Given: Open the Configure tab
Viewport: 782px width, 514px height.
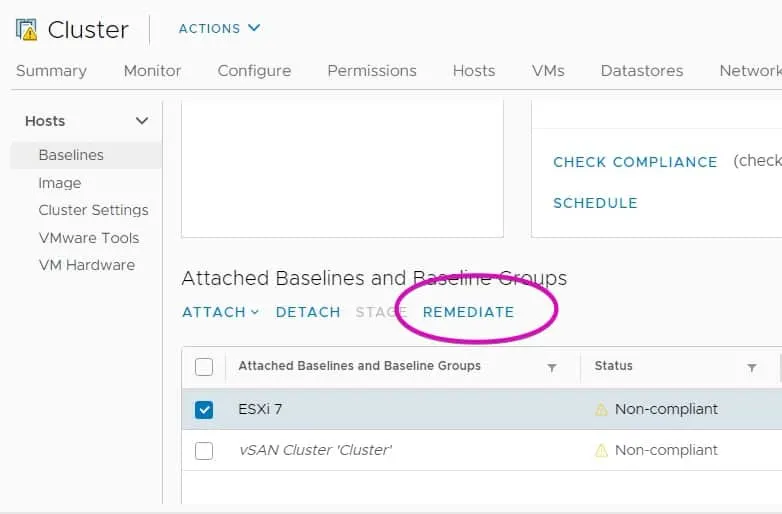Looking at the screenshot, I should [254, 71].
